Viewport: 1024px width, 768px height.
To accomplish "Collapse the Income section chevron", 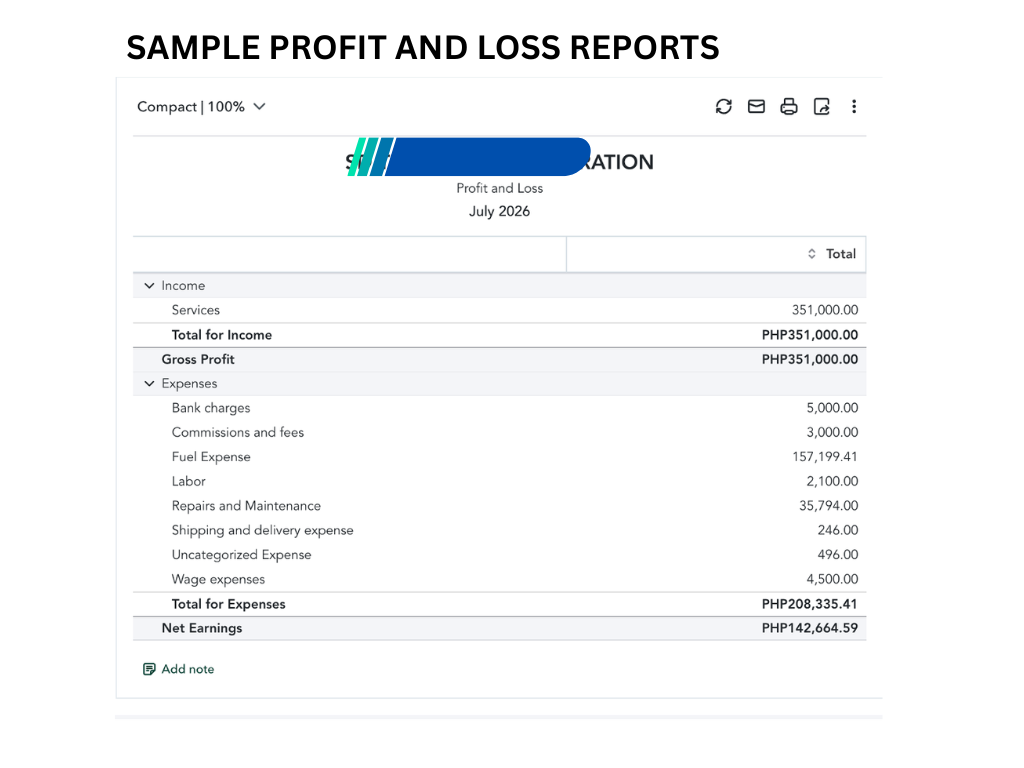I will (x=150, y=285).
